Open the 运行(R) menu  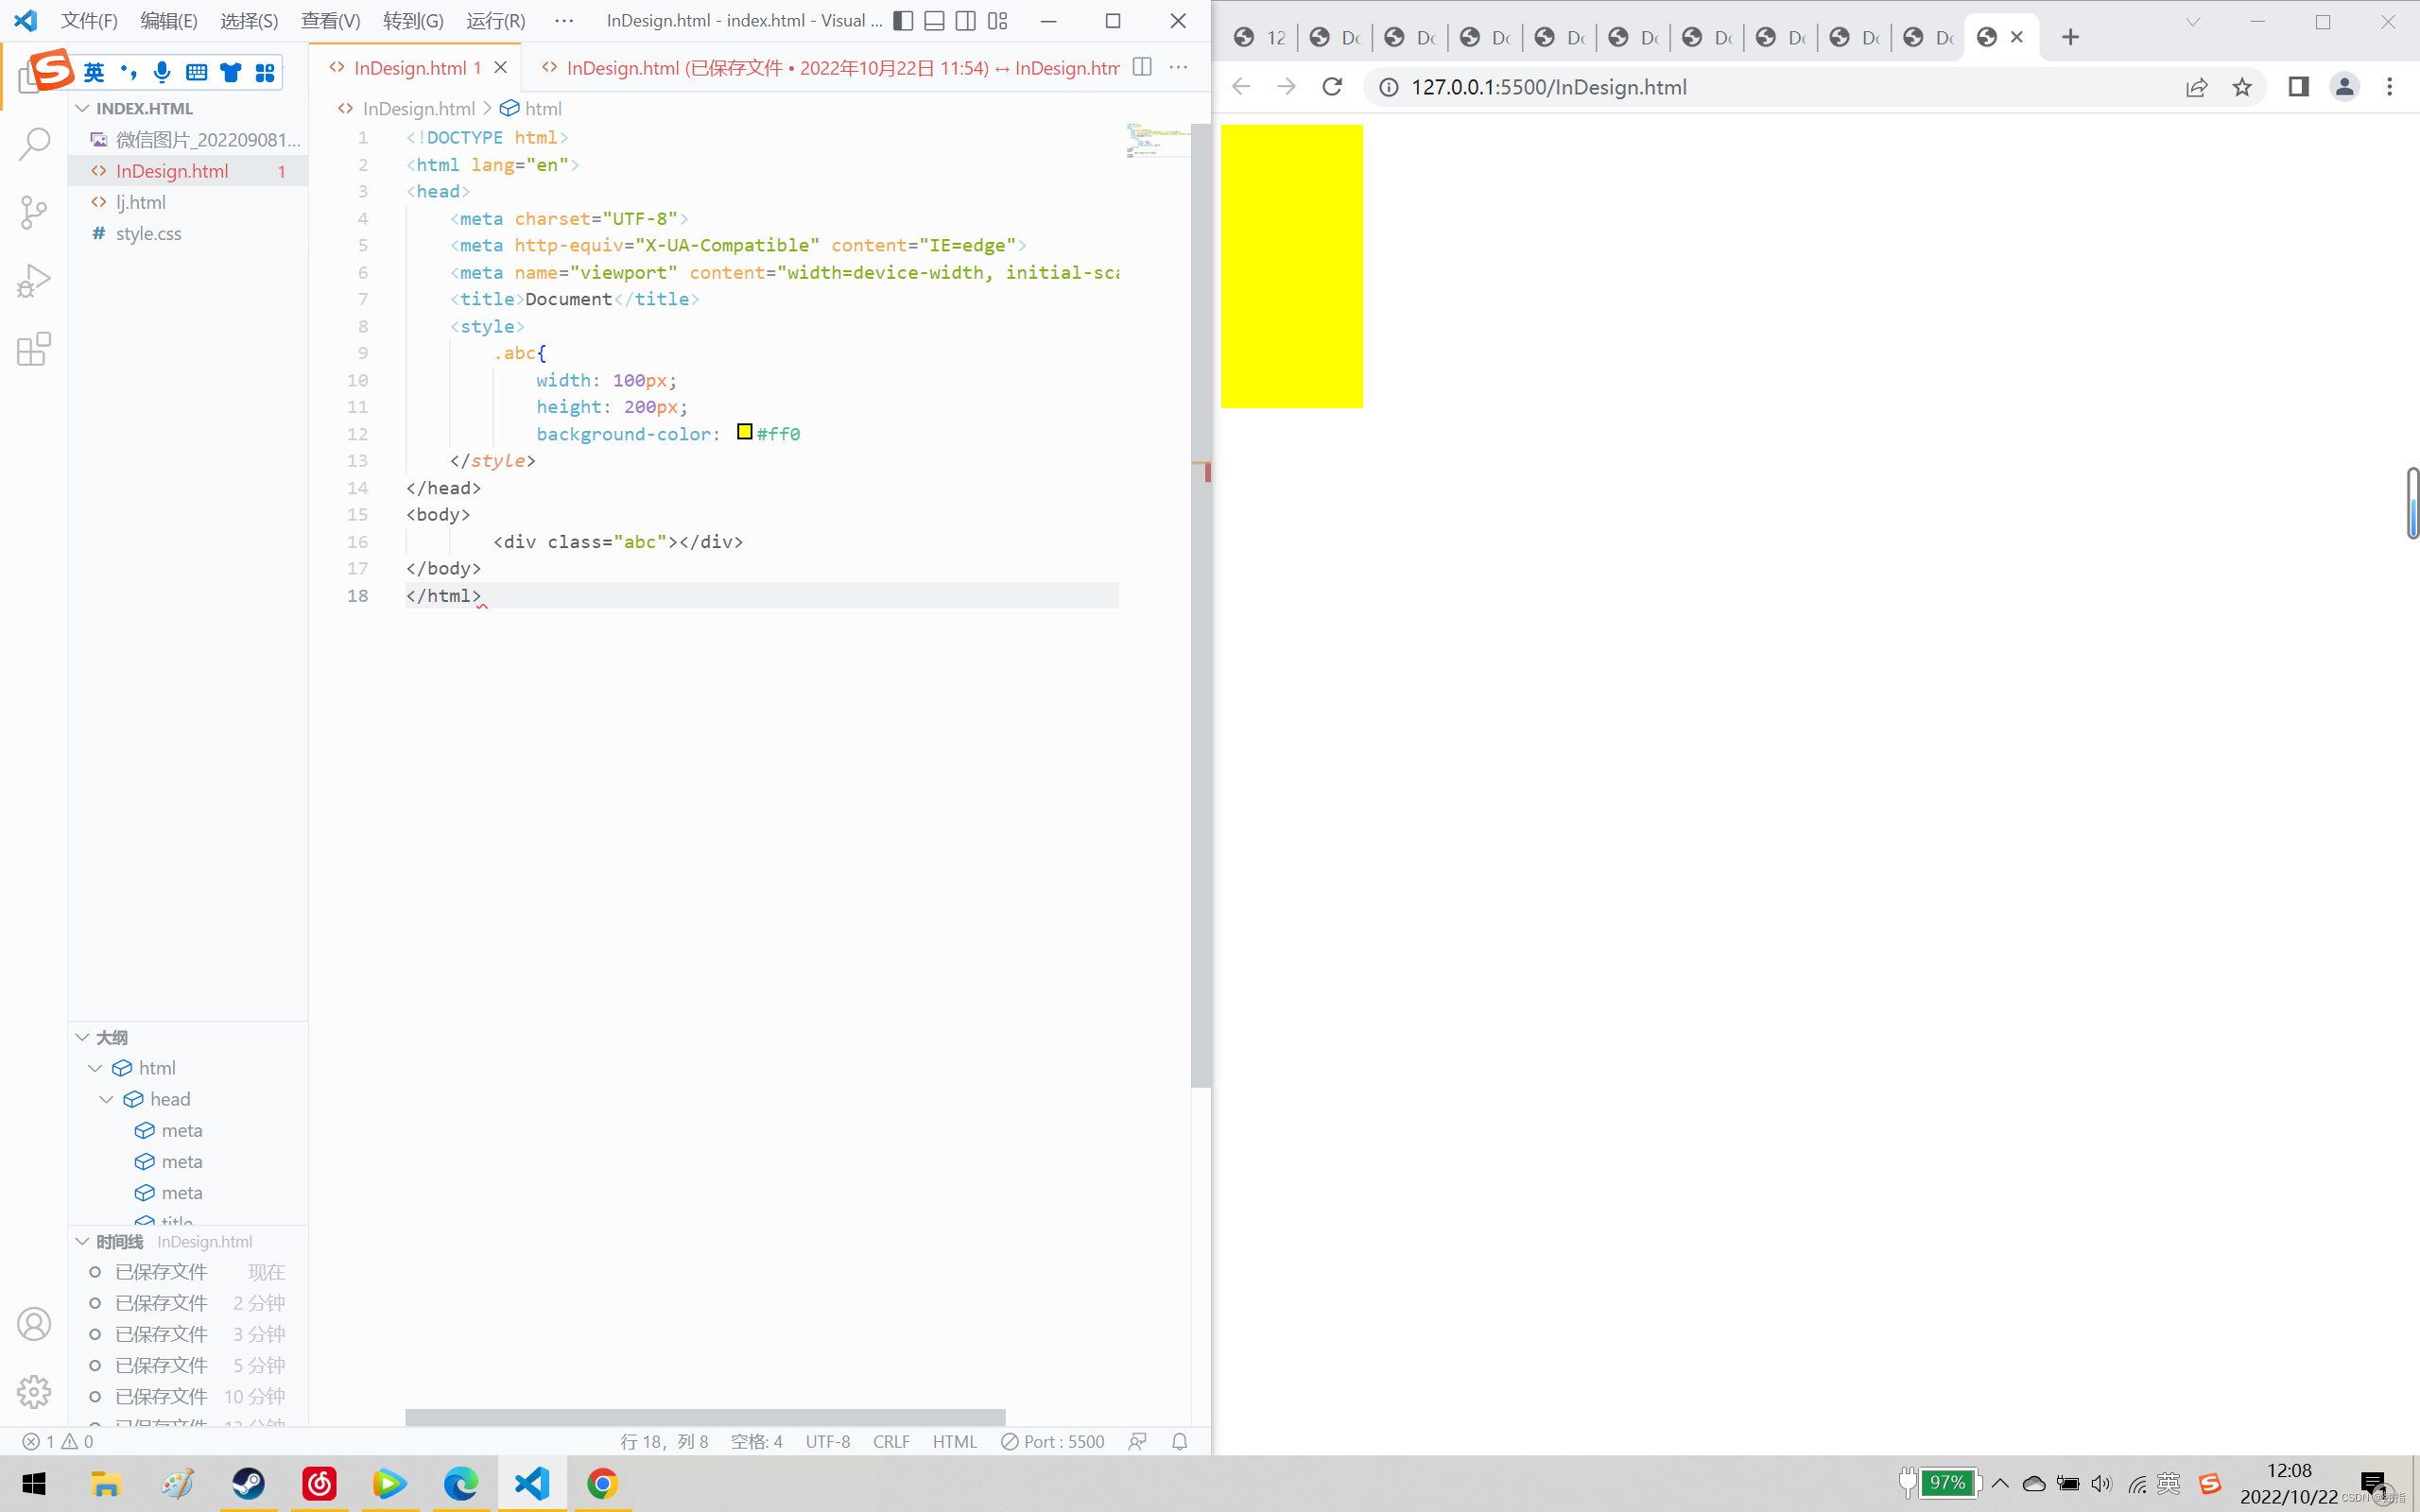[495, 21]
